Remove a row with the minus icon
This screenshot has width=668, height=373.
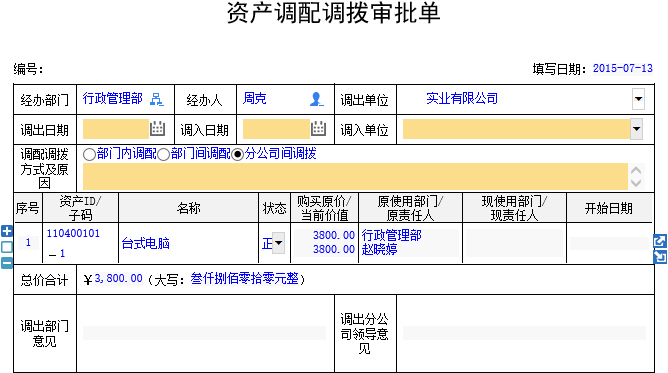(7, 263)
